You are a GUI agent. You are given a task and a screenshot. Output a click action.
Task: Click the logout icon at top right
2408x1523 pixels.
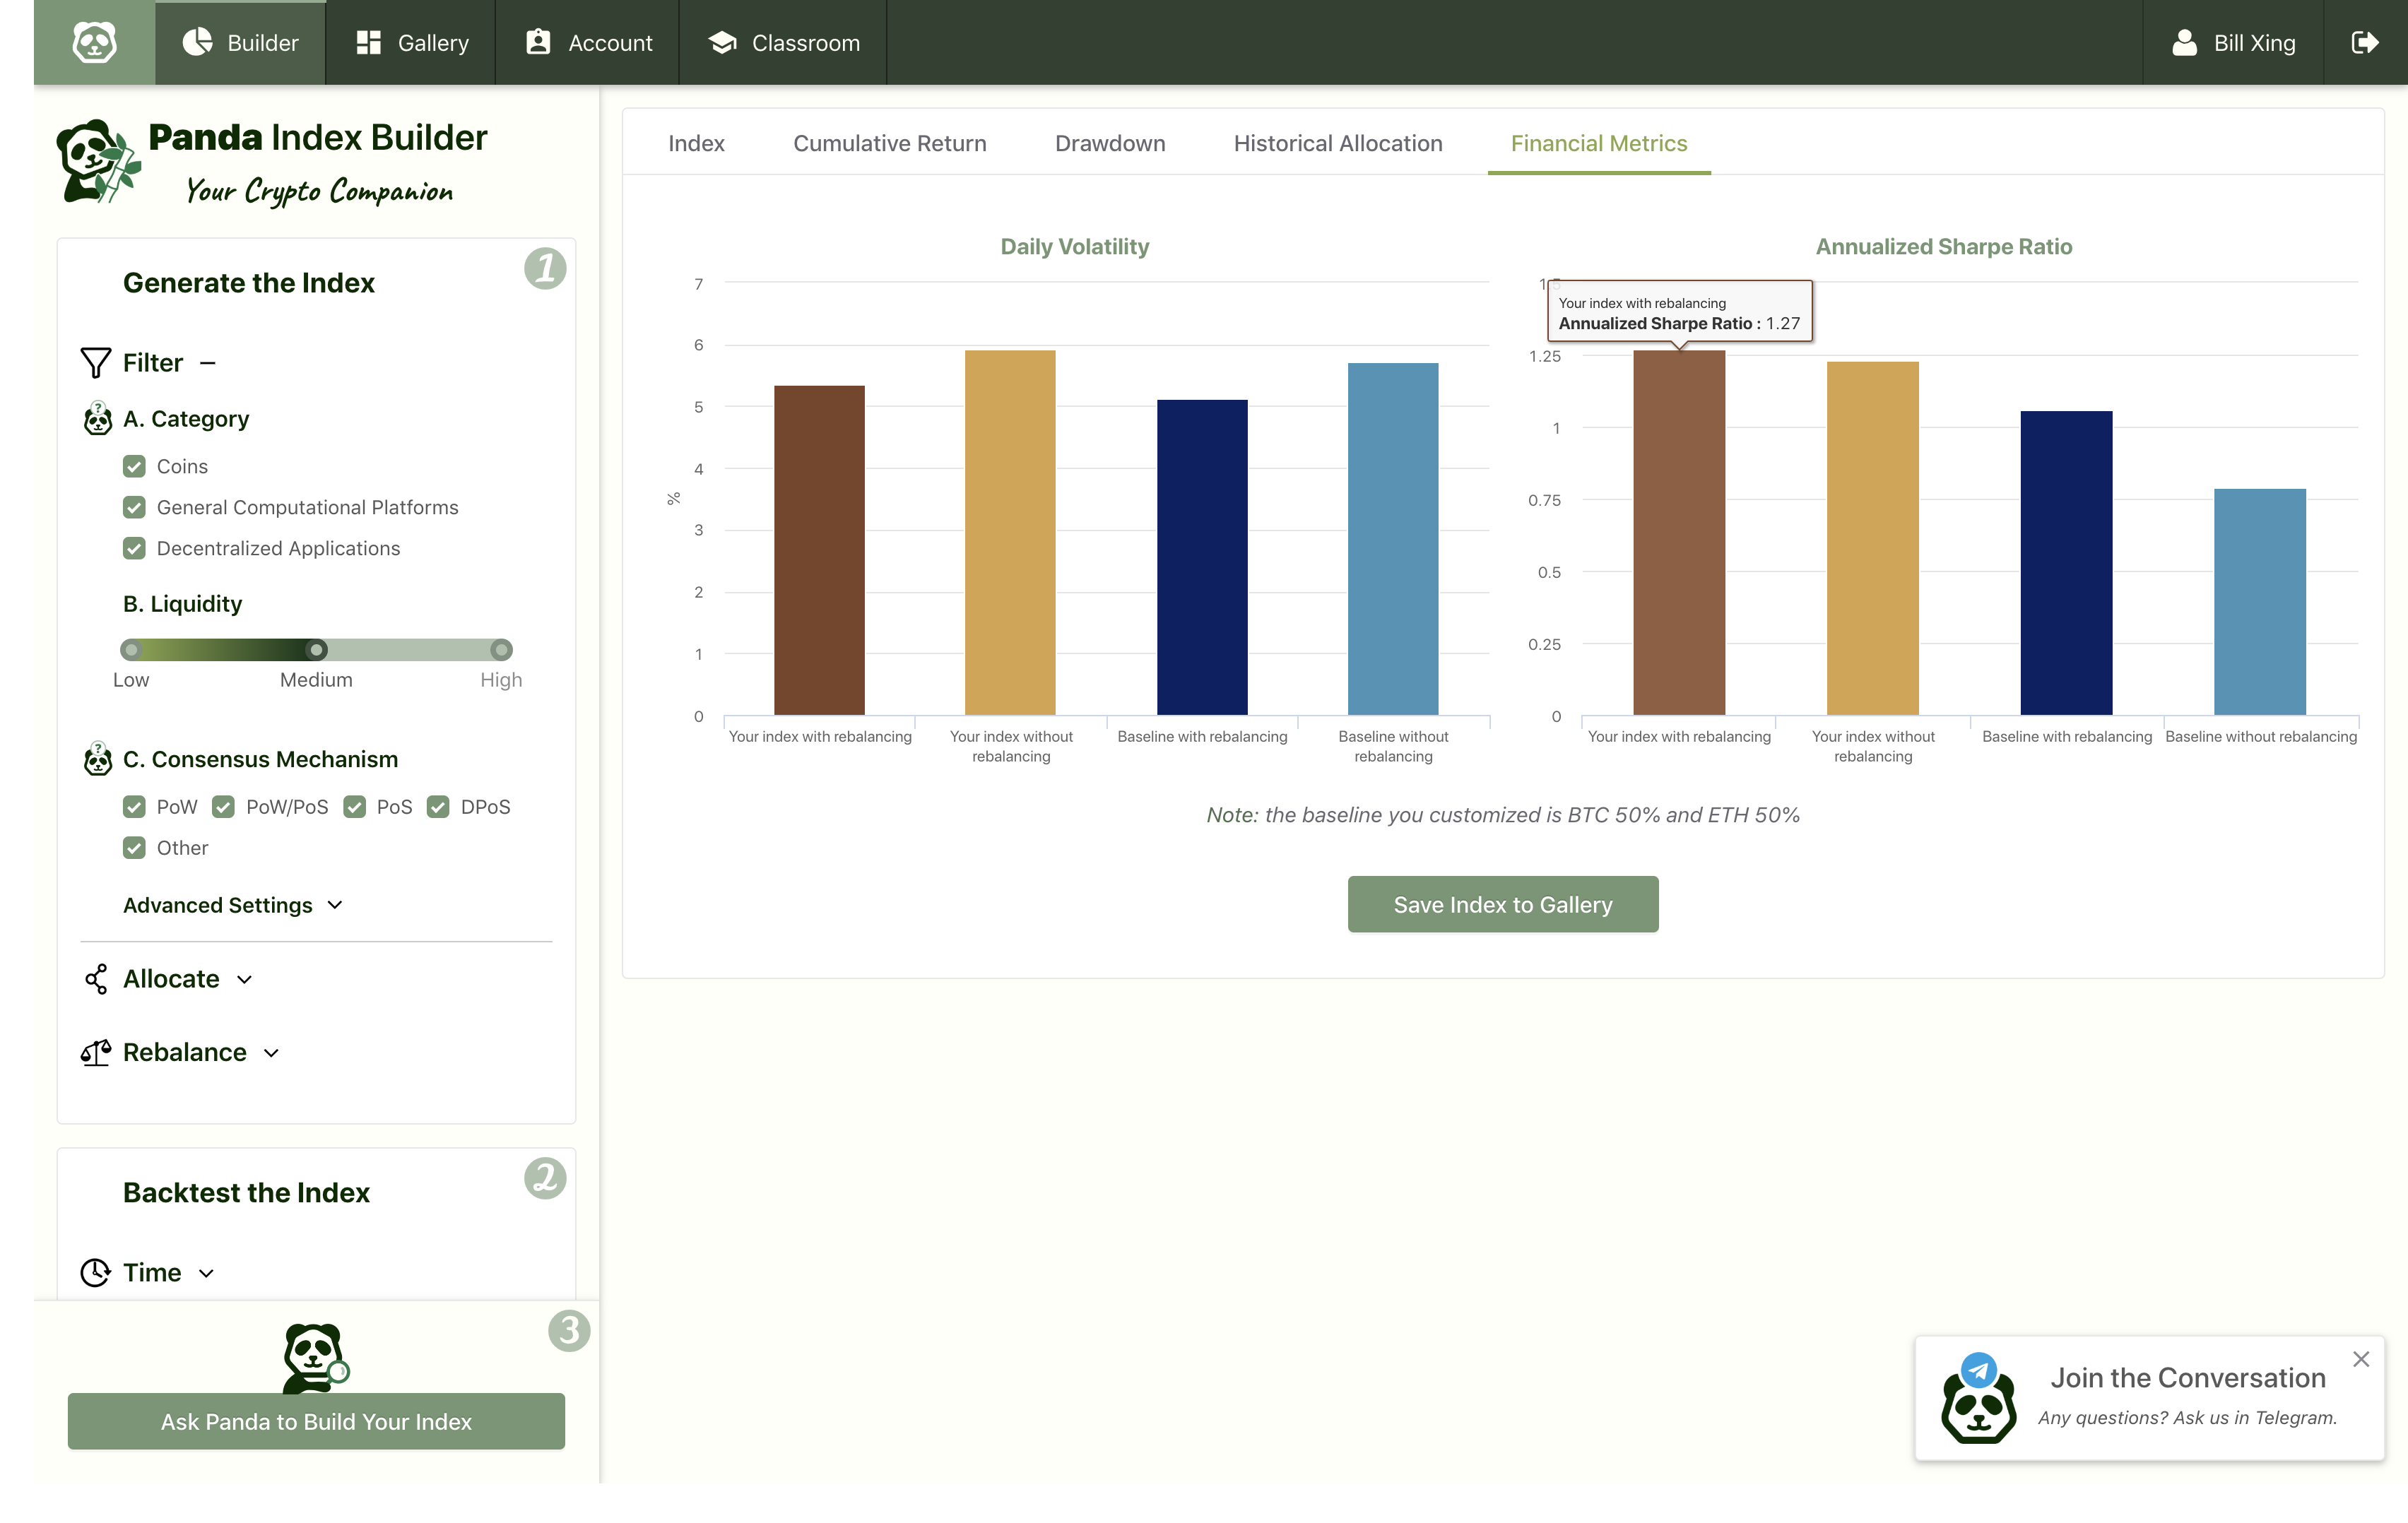point(2364,42)
